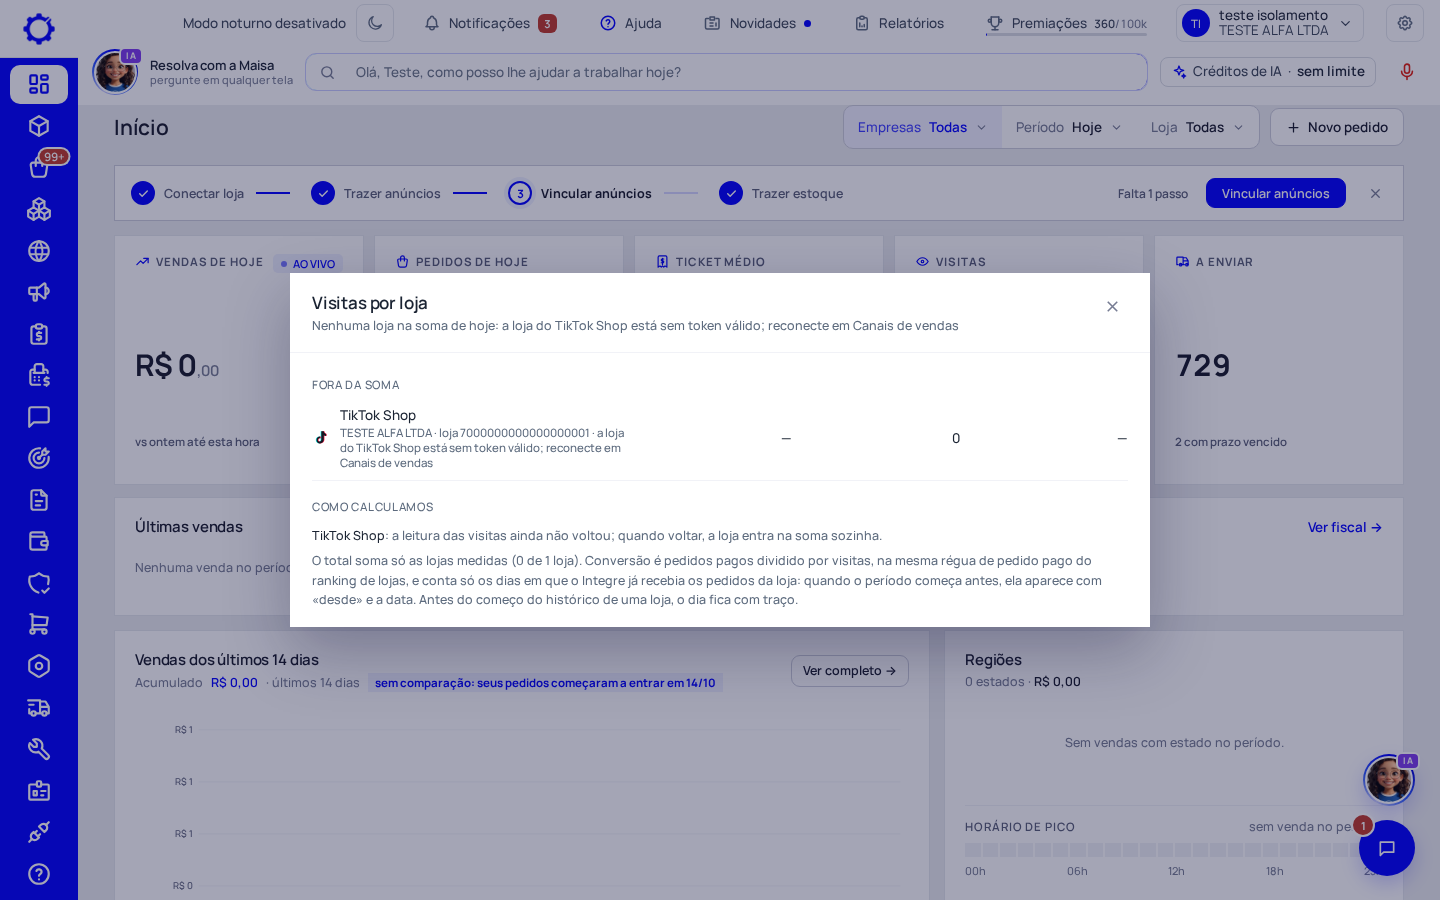Open the Empresas Todas dropdown
This screenshot has height=900, width=1440.
tap(922, 127)
